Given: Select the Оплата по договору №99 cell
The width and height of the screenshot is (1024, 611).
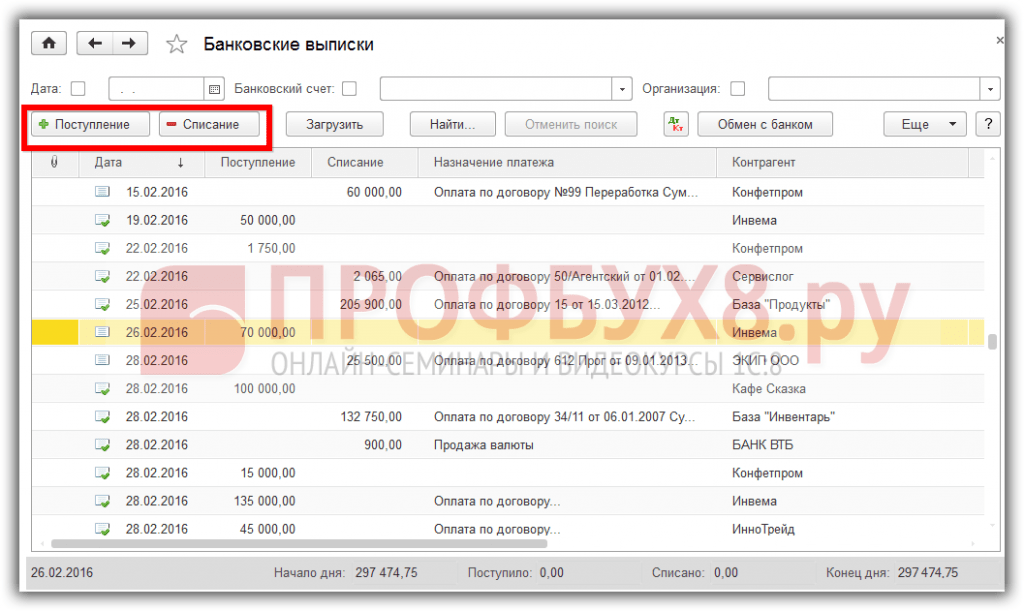Looking at the screenshot, I should (567, 192).
